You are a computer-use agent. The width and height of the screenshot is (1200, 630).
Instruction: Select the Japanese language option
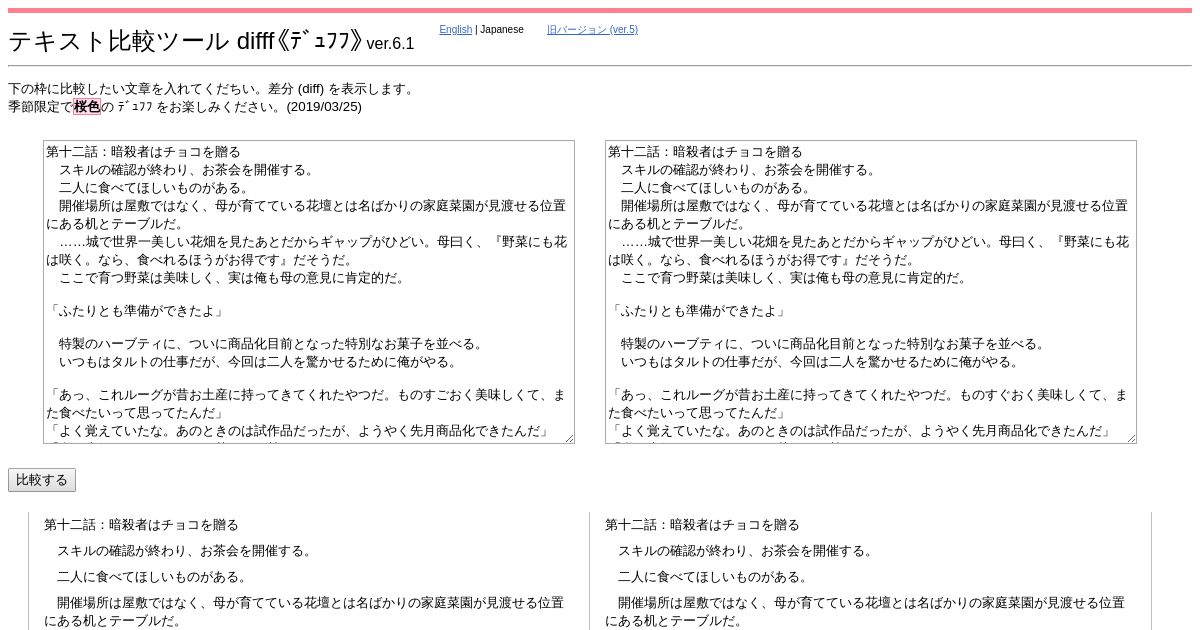pyautogui.click(x=502, y=30)
